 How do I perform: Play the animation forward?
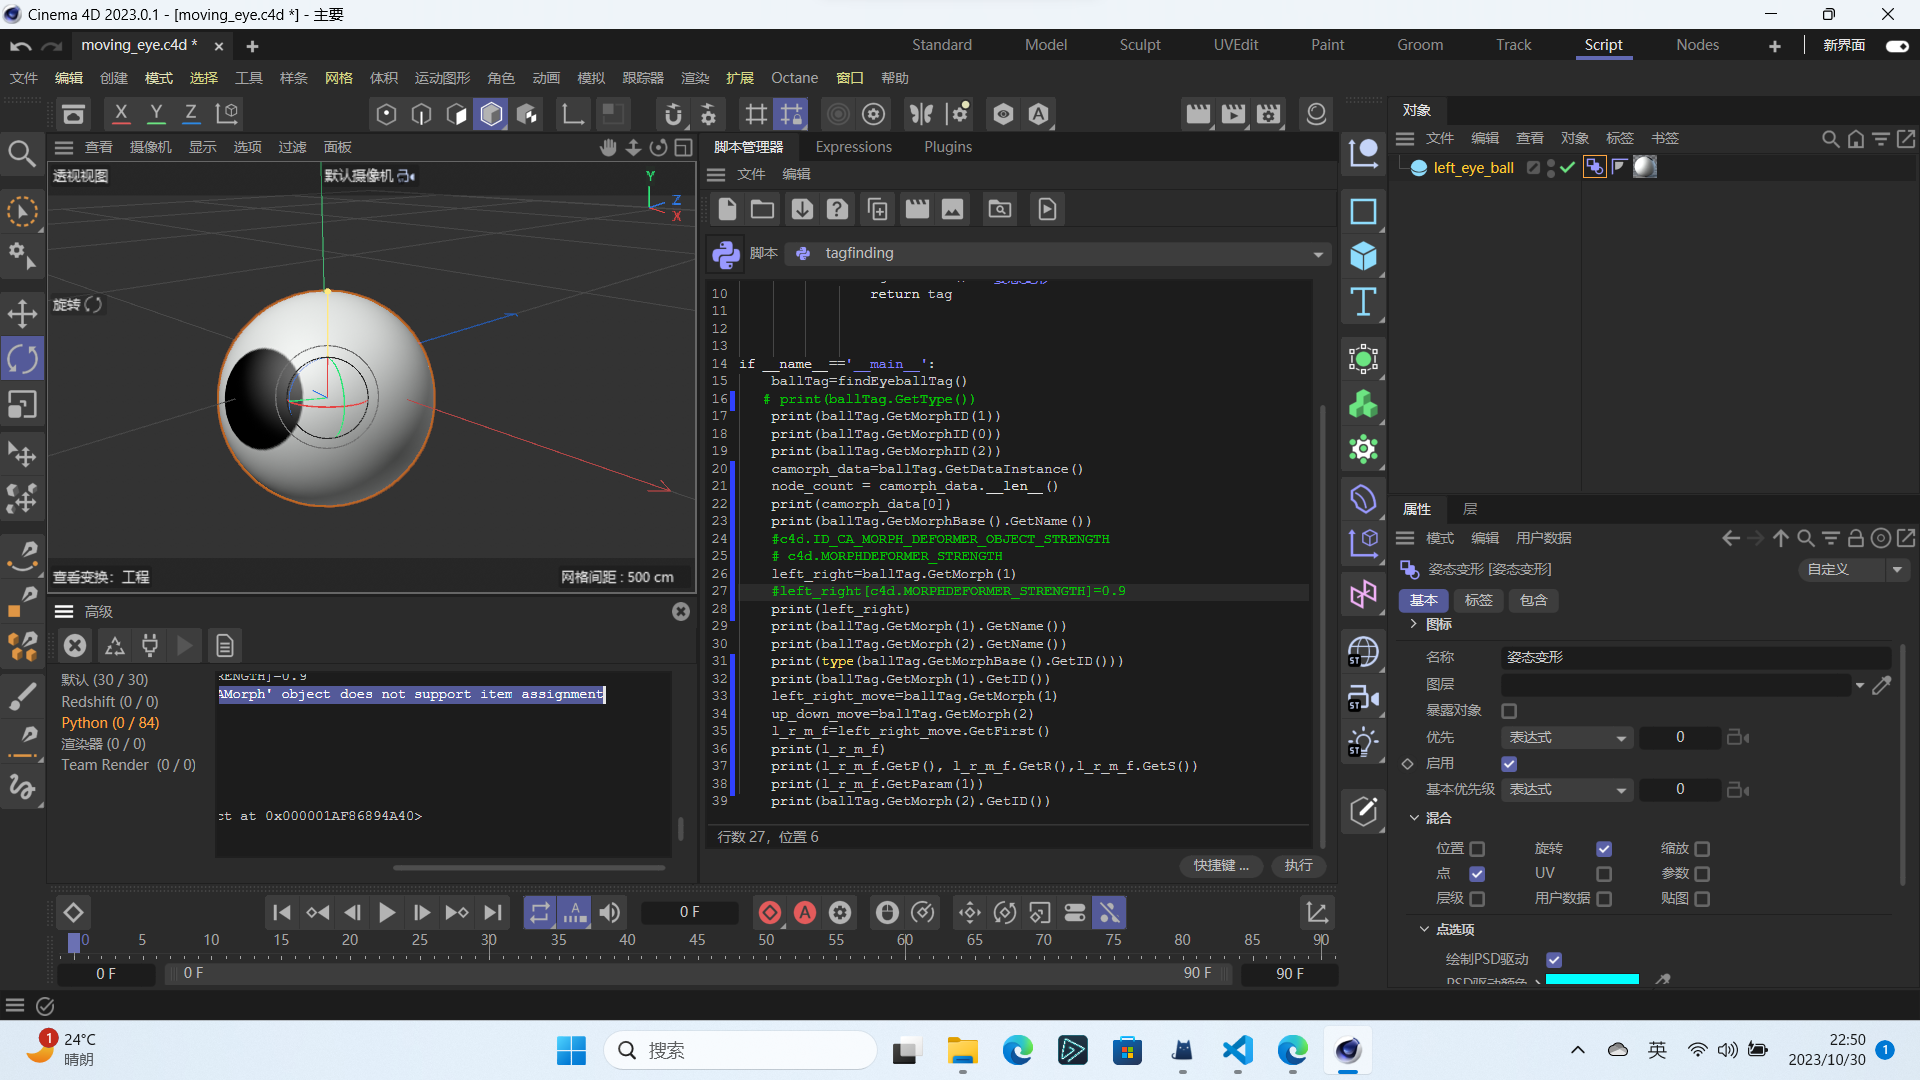pos(387,912)
